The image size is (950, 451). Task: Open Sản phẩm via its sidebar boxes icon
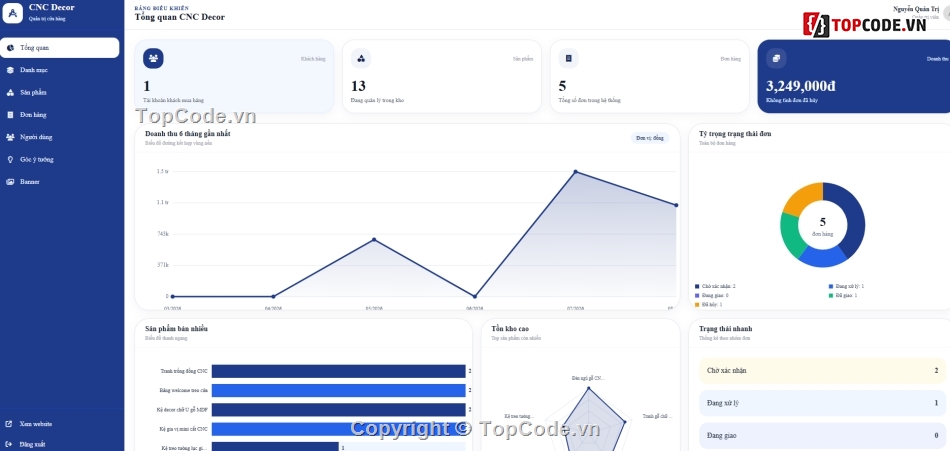point(10,93)
